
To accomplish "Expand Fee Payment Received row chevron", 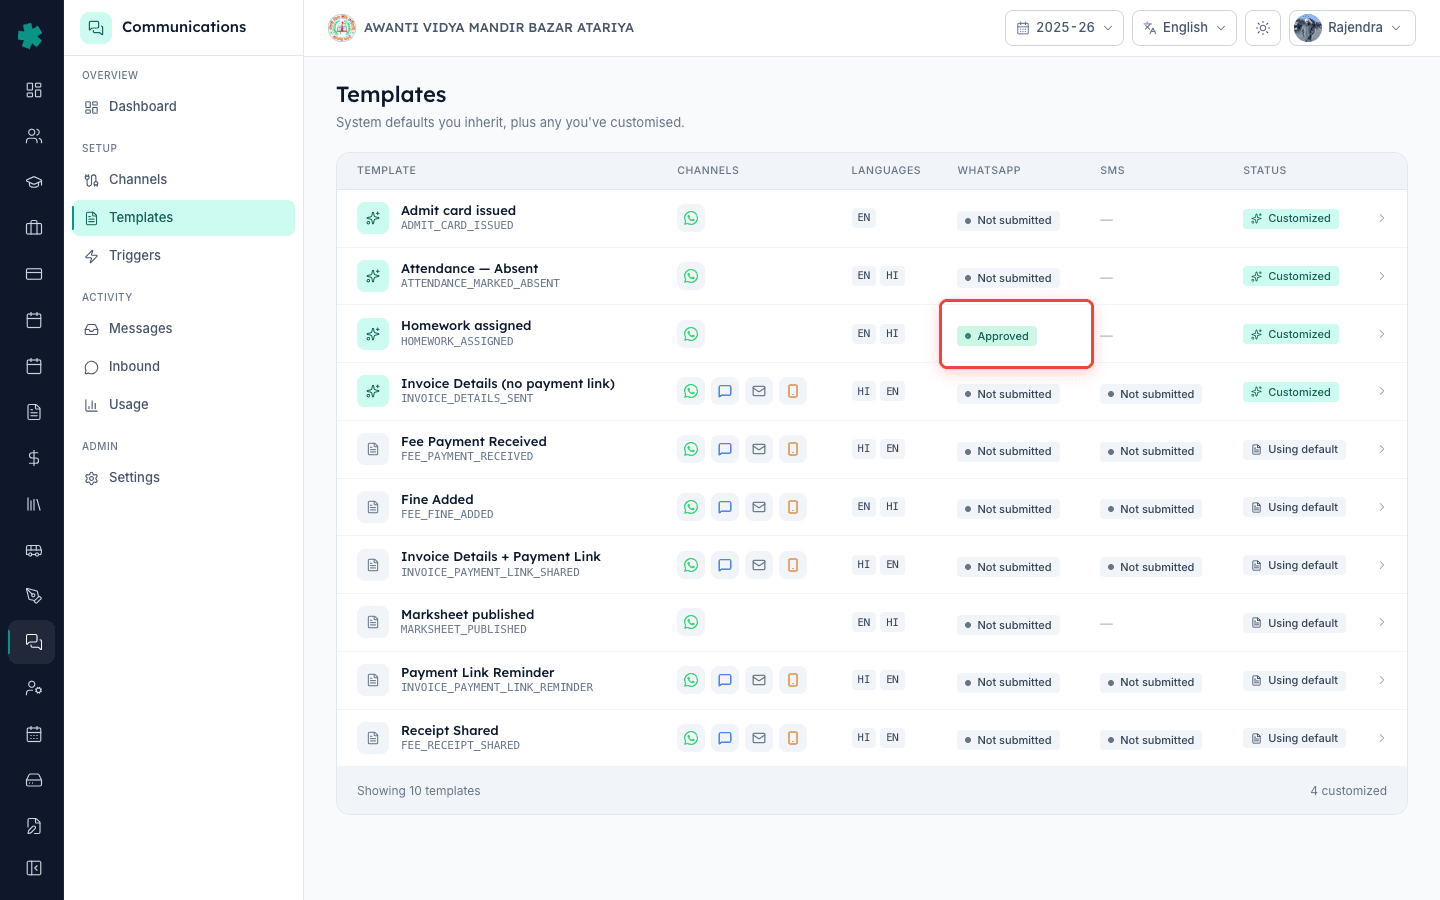I will [1382, 449].
